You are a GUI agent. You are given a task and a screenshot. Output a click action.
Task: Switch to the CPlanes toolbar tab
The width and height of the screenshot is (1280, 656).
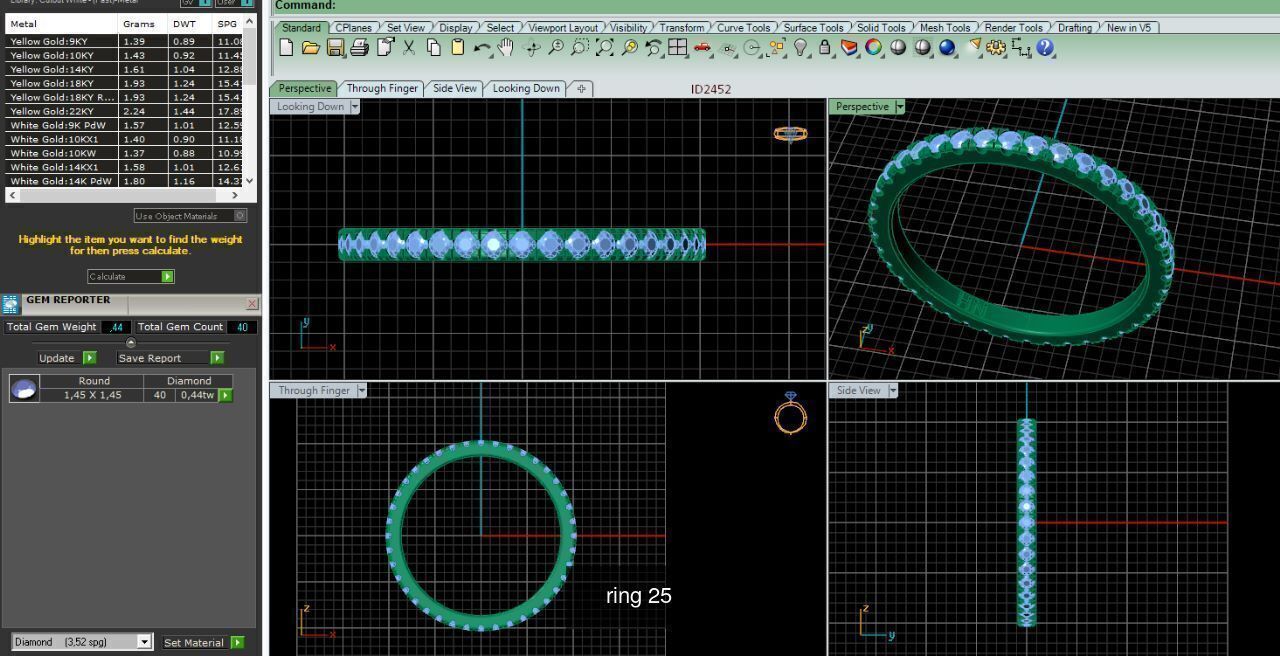pyautogui.click(x=353, y=28)
